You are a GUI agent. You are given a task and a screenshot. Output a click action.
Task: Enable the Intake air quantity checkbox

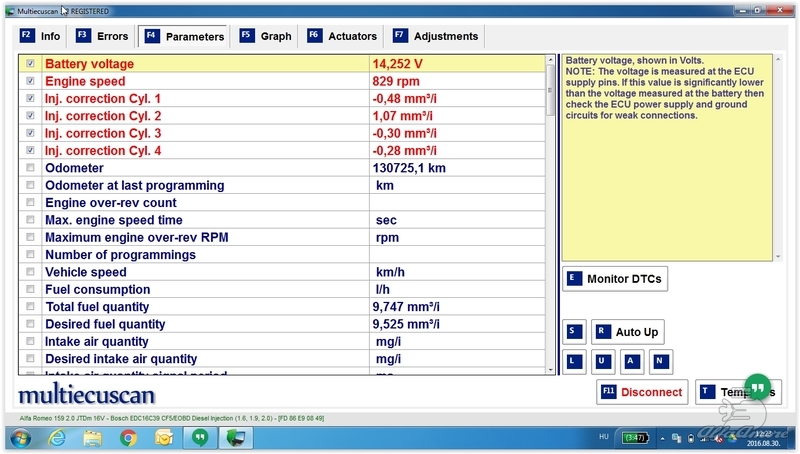(30, 341)
